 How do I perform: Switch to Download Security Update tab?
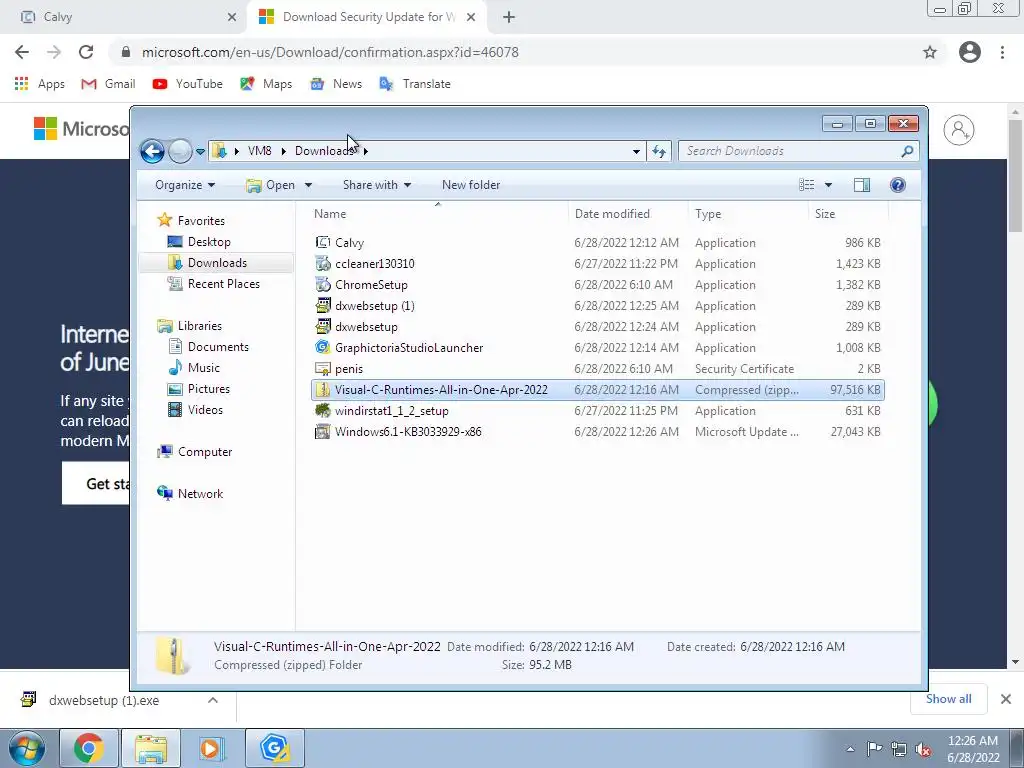pos(367,17)
